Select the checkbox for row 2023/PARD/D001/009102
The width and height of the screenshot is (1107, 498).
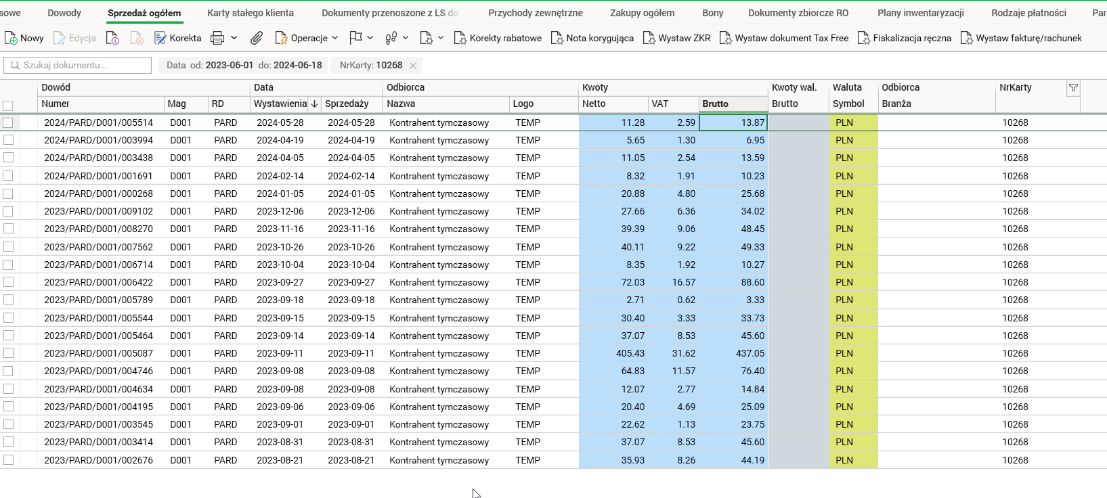(x=8, y=212)
